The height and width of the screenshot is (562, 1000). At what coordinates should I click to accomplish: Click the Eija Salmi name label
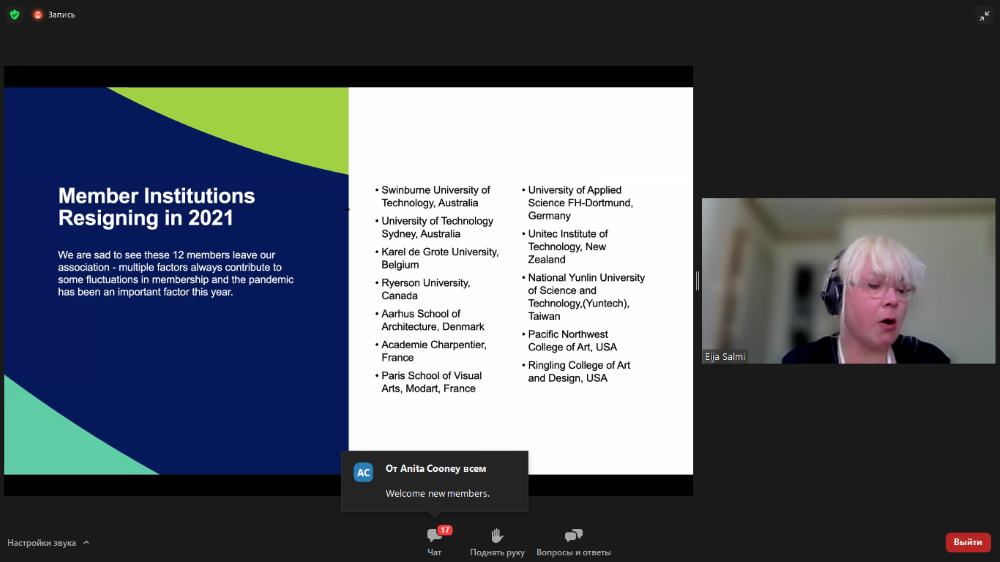tap(724, 357)
